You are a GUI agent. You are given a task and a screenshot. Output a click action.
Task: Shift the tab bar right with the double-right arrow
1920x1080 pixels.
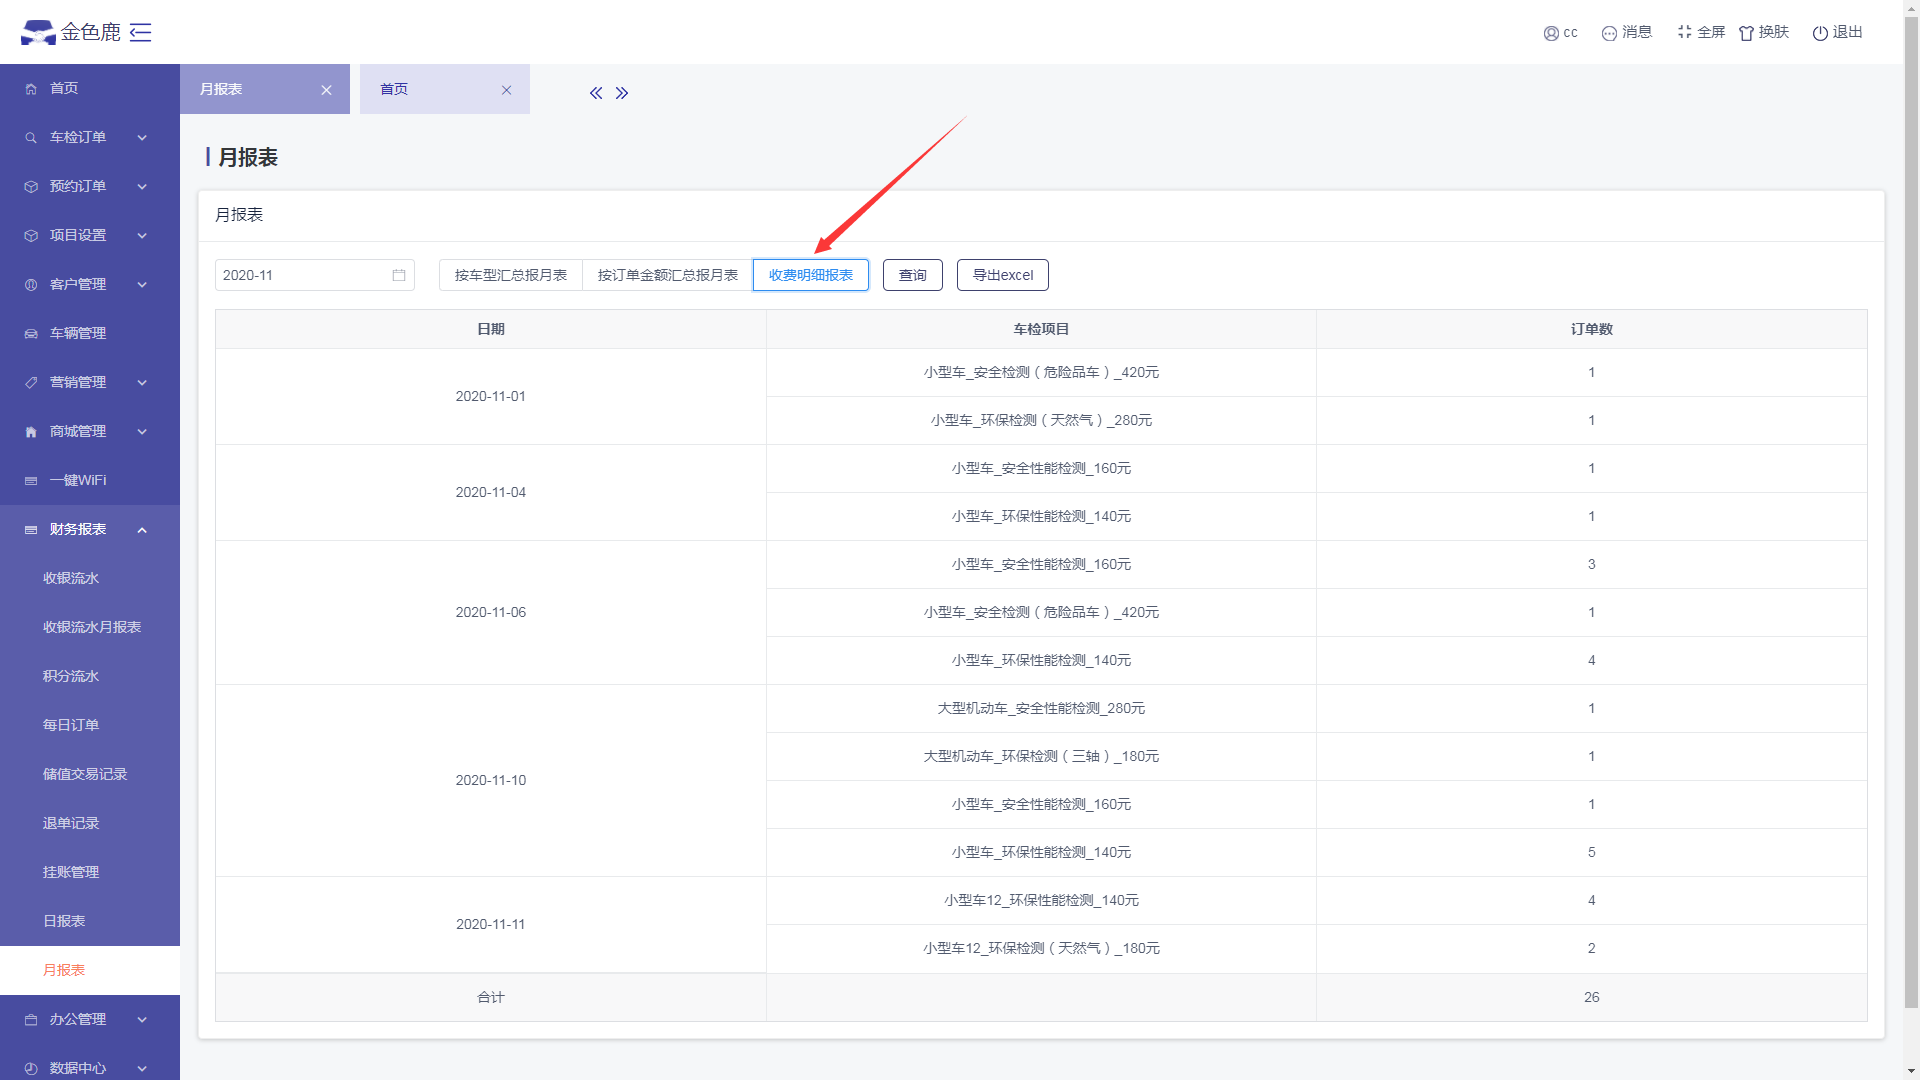(622, 93)
